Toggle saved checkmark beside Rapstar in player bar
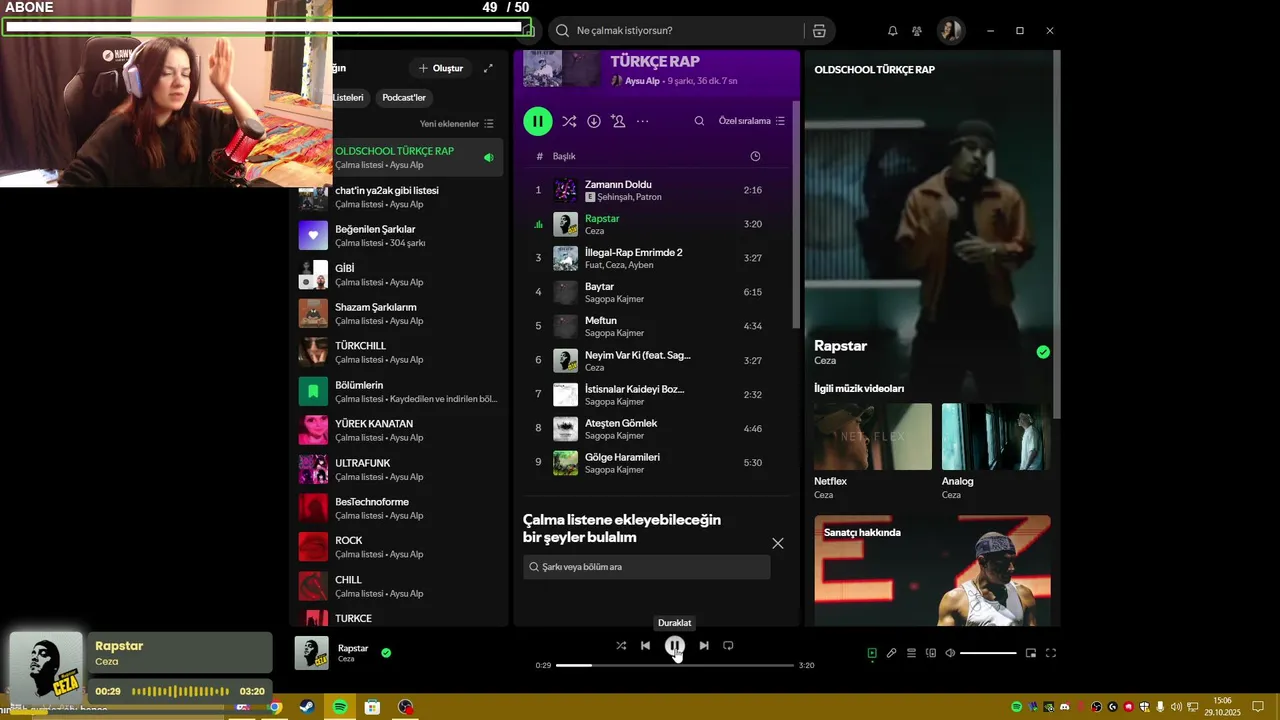 (386, 653)
